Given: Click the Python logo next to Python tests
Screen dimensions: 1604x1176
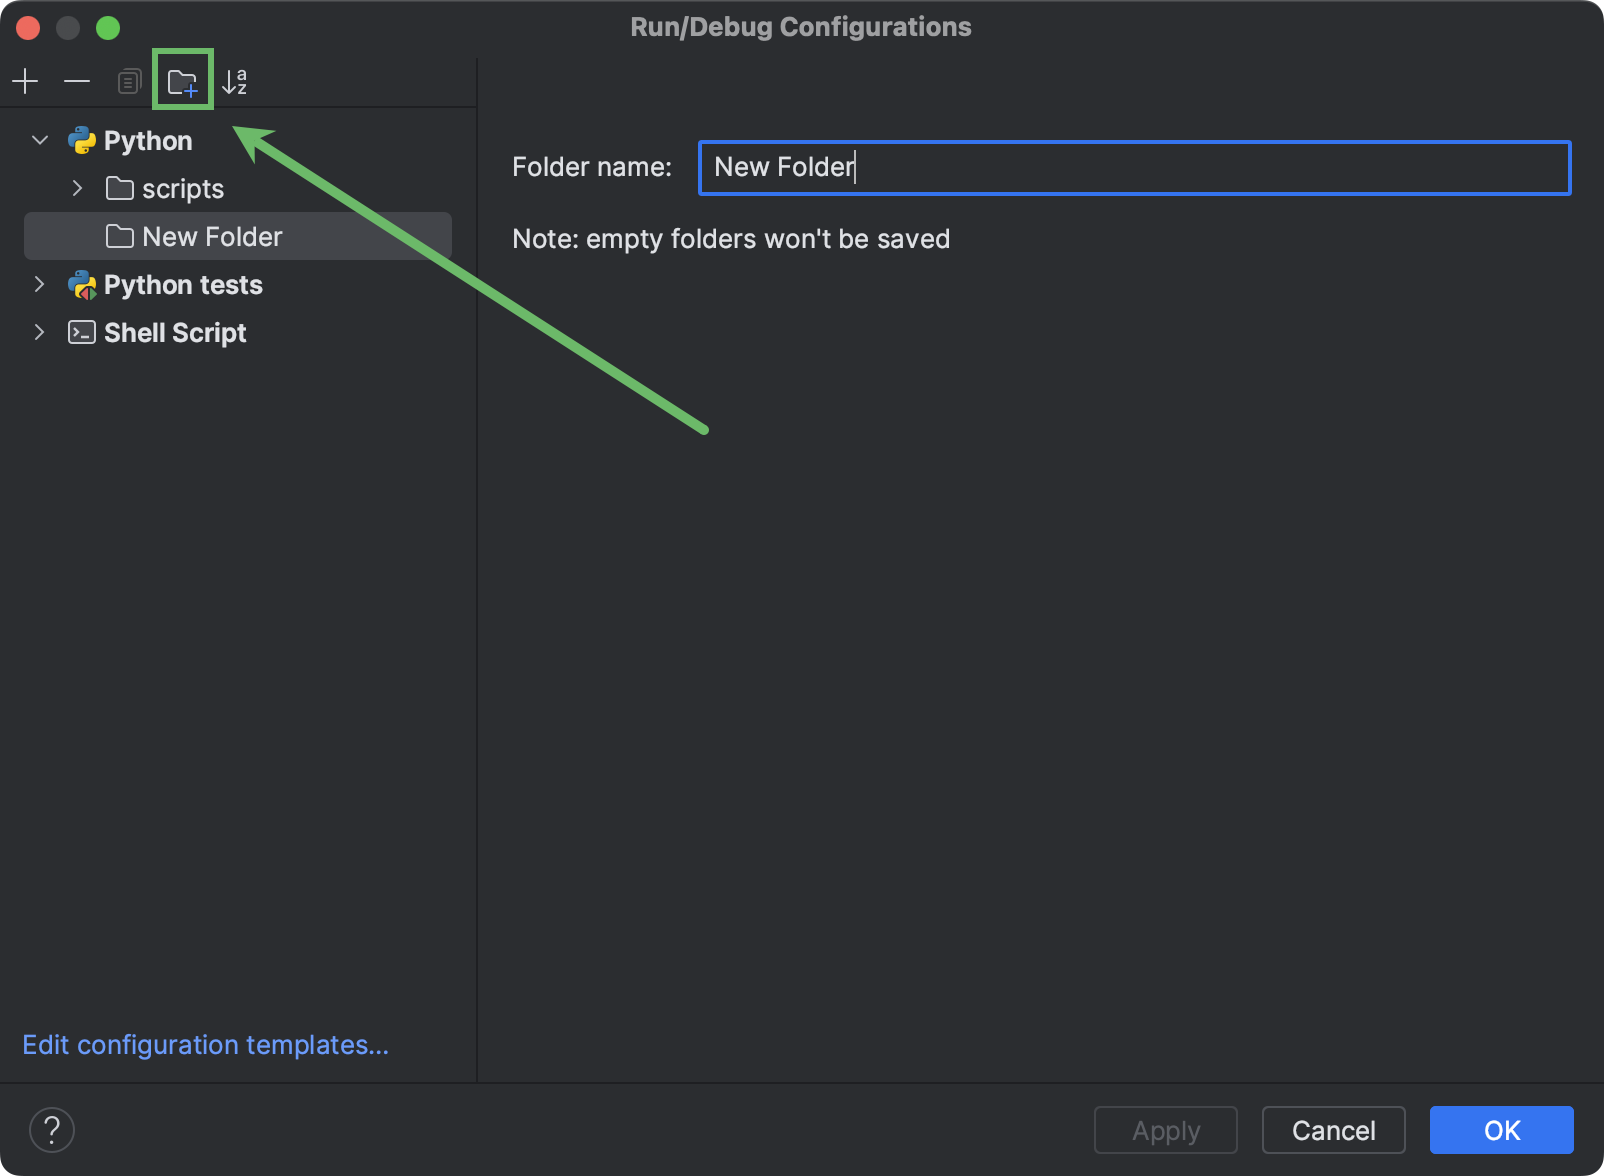Looking at the screenshot, I should (x=82, y=285).
